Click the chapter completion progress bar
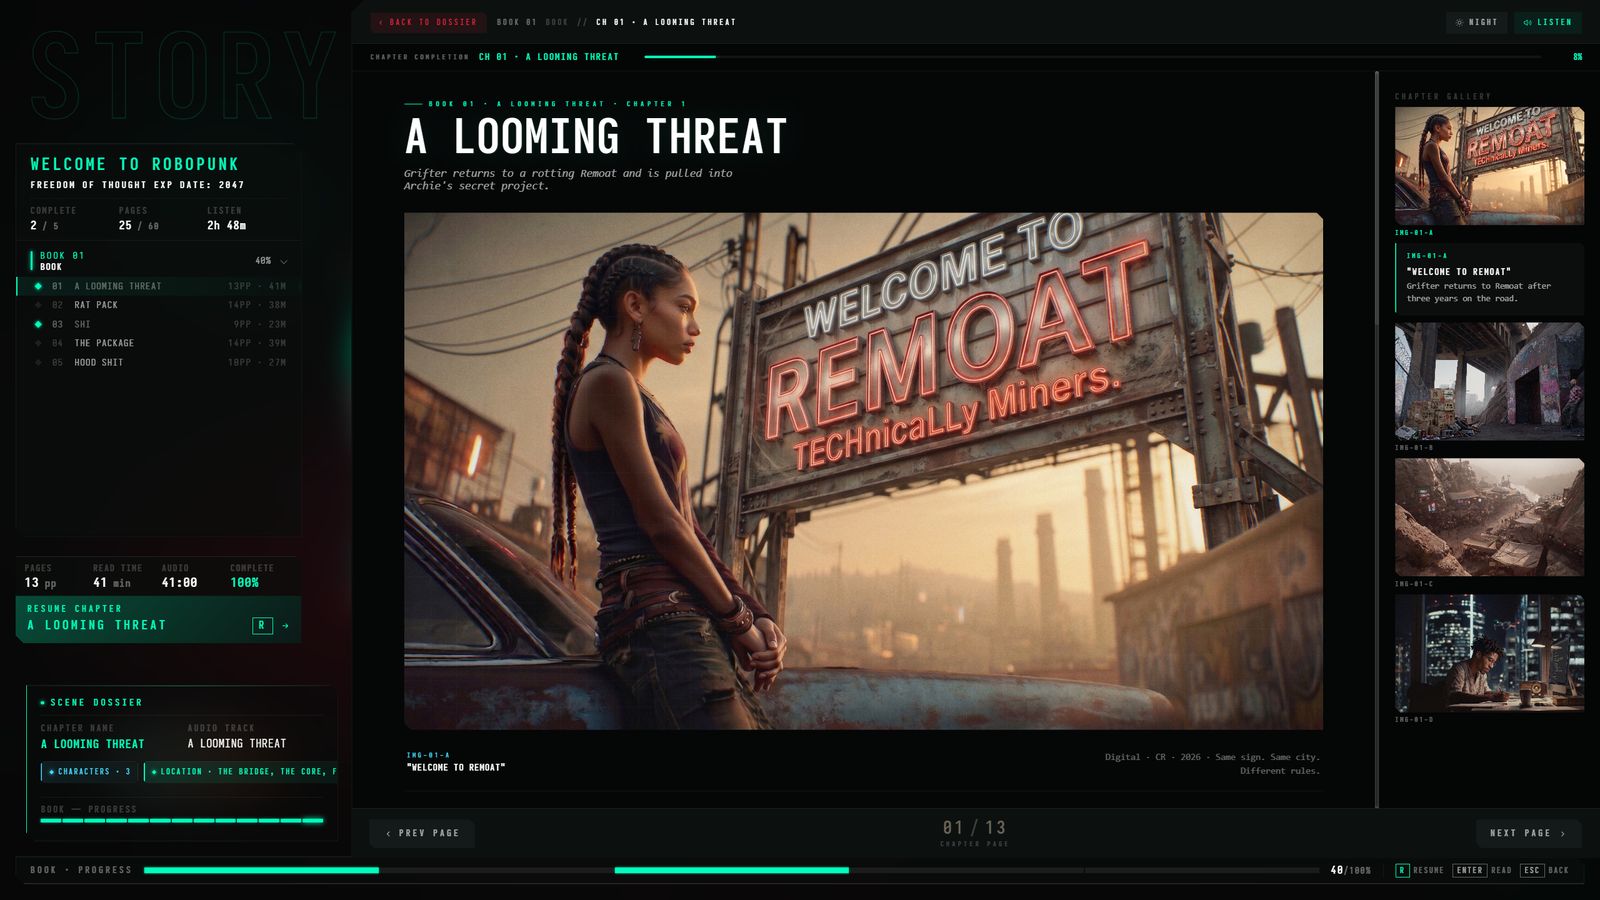The image size is (1600, 900). [1092, 57]
